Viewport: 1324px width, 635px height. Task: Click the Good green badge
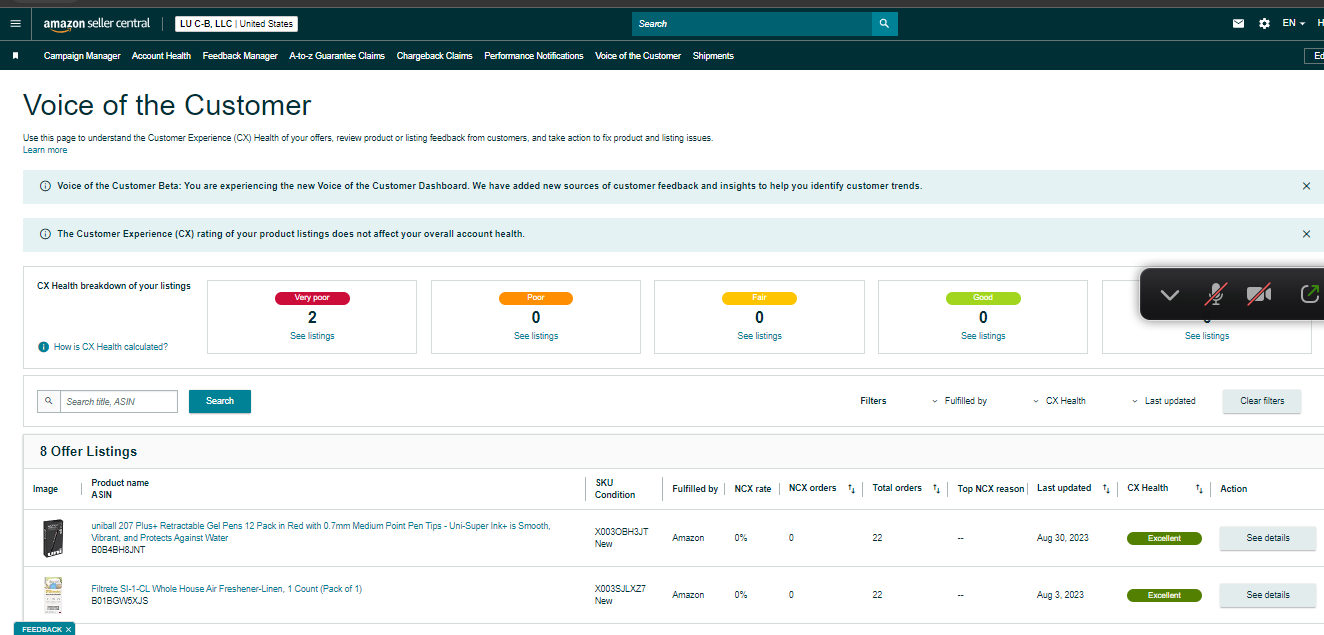(983, 298)
